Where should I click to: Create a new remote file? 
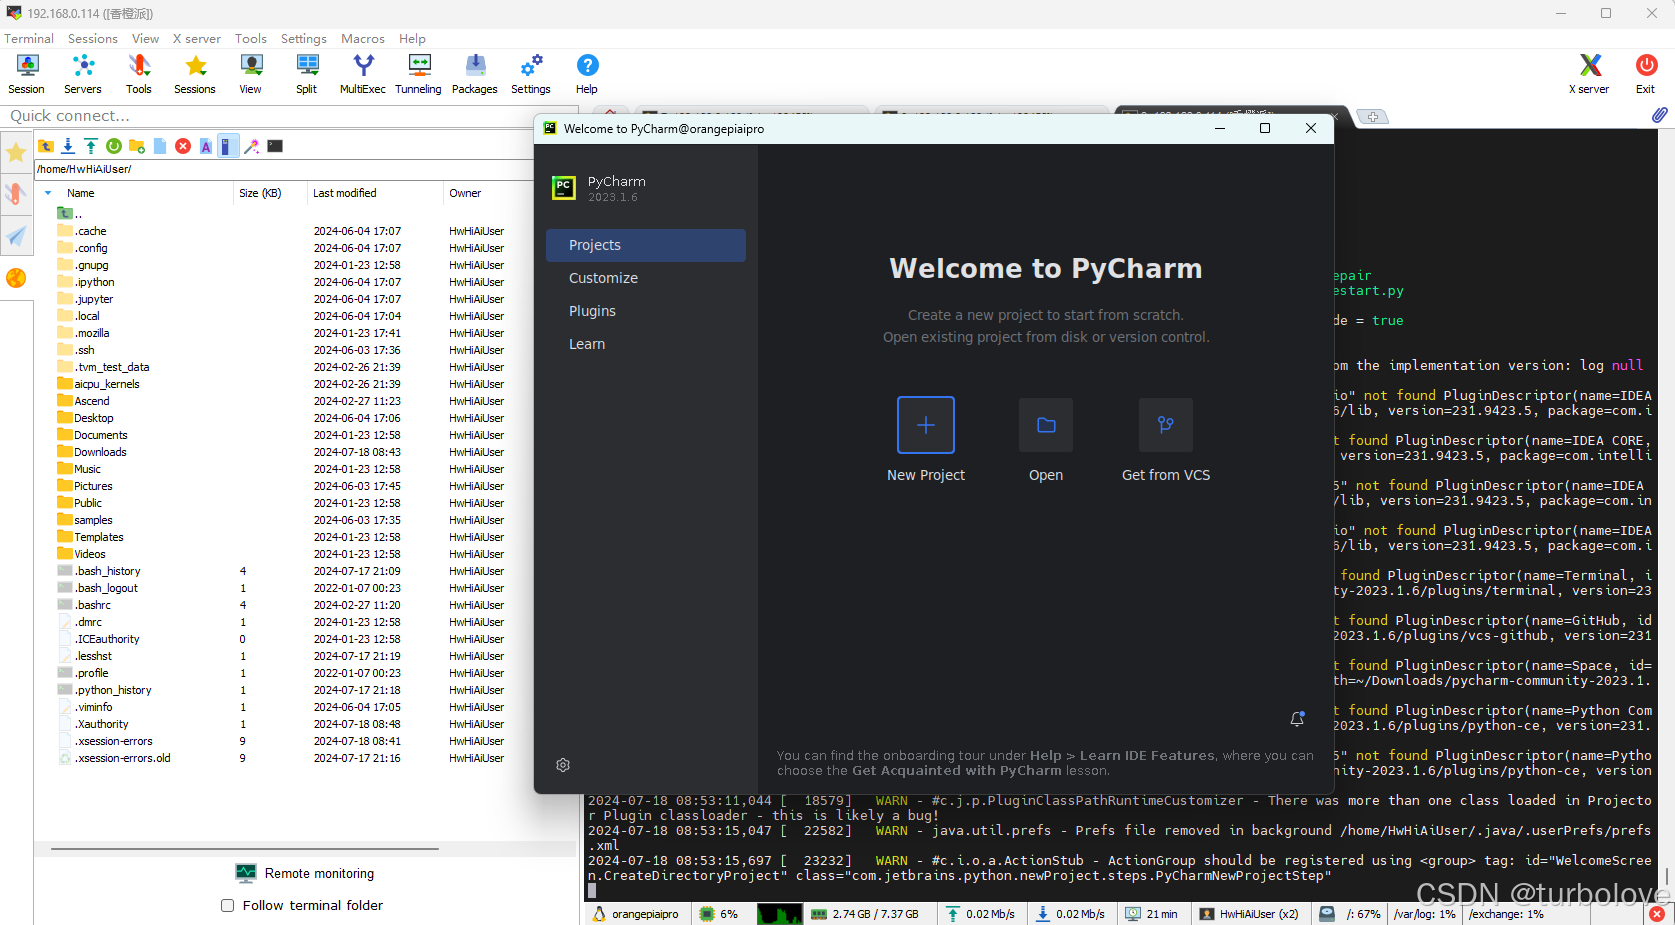tap(160, 146)
